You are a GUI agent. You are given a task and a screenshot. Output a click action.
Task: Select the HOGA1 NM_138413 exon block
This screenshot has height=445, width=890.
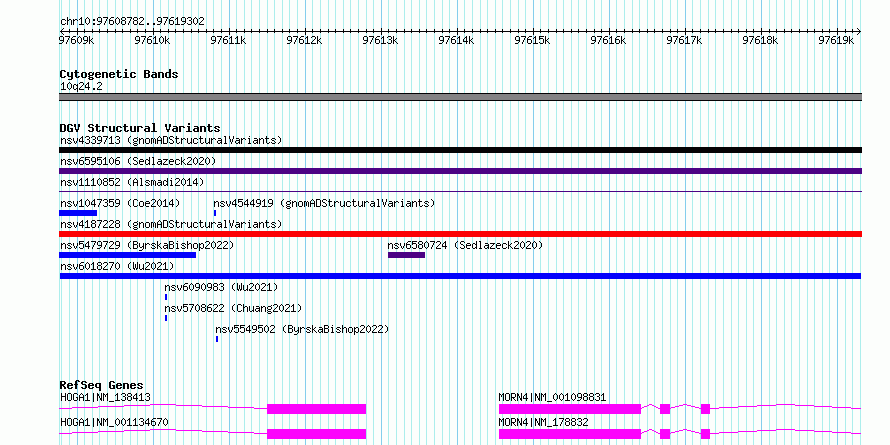pyautogui.click(x=317, y=409)
